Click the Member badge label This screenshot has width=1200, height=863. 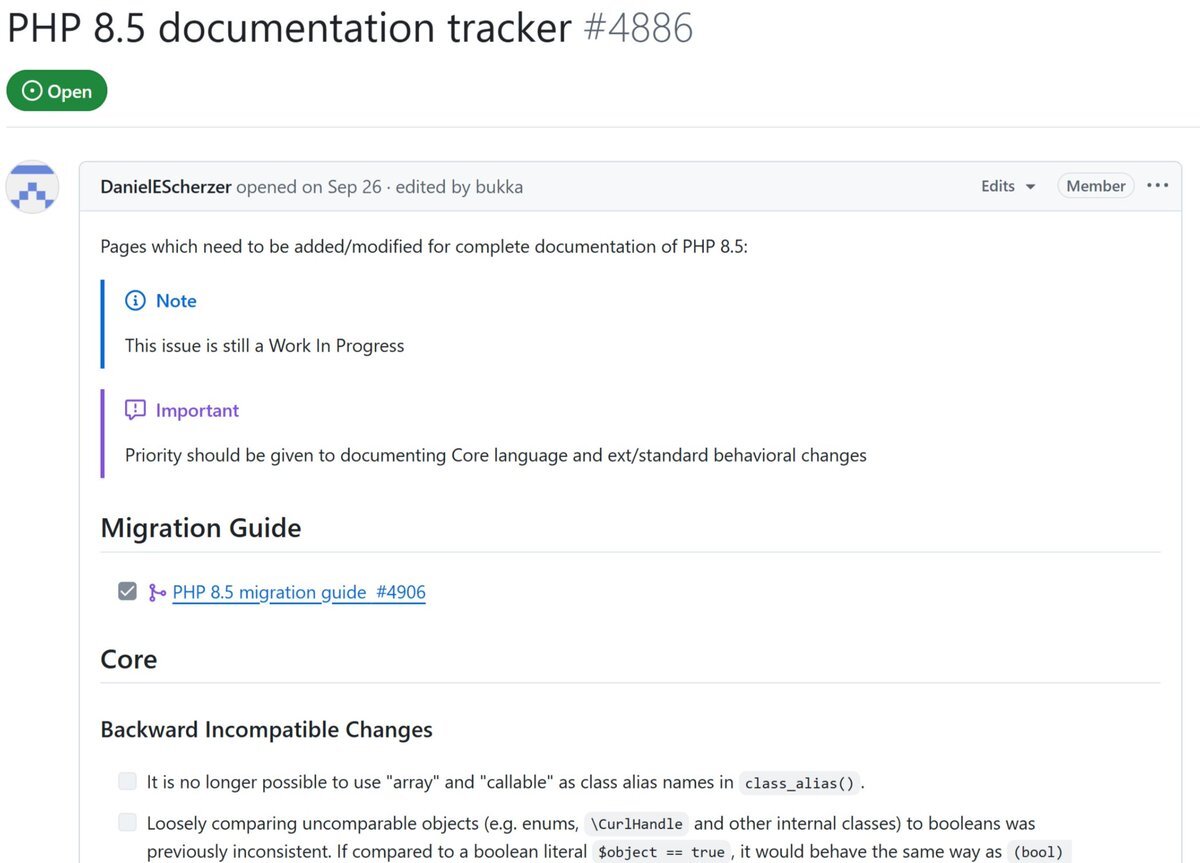tap(1095, 186)
